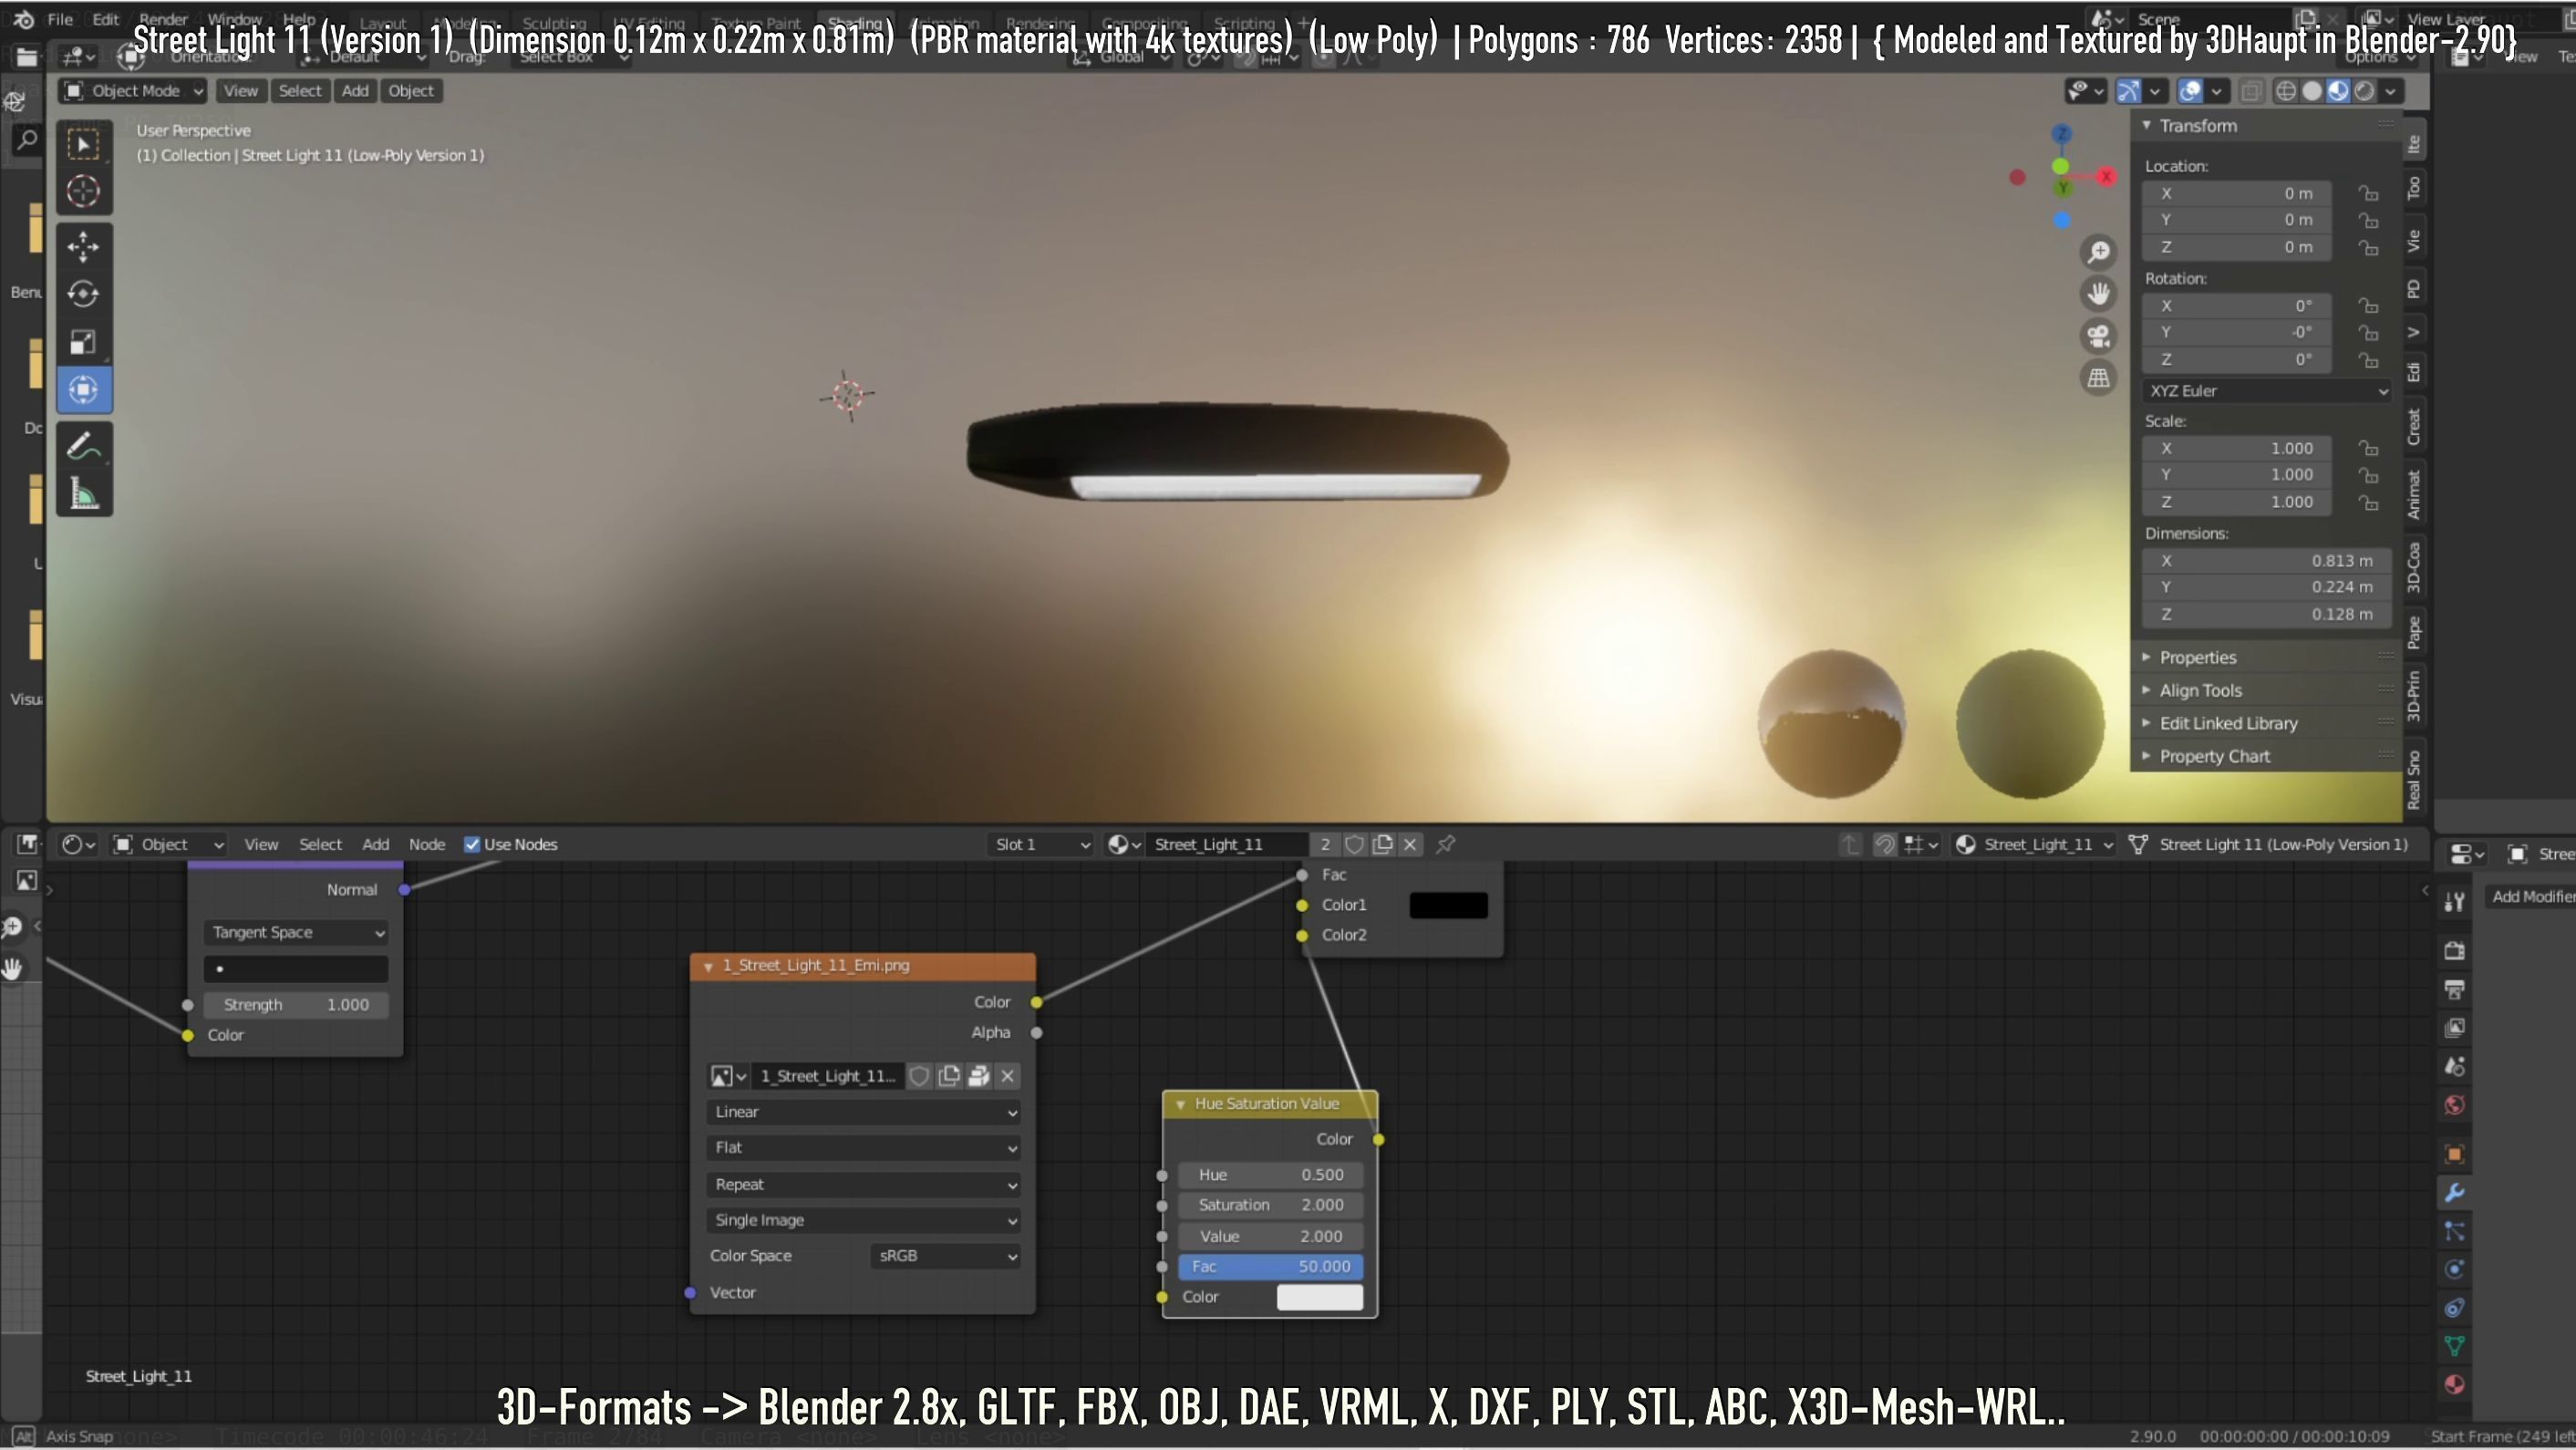Toggle X-ray view button
The width and height of the screenshot is (2576, 1450).
(2250, 92)
